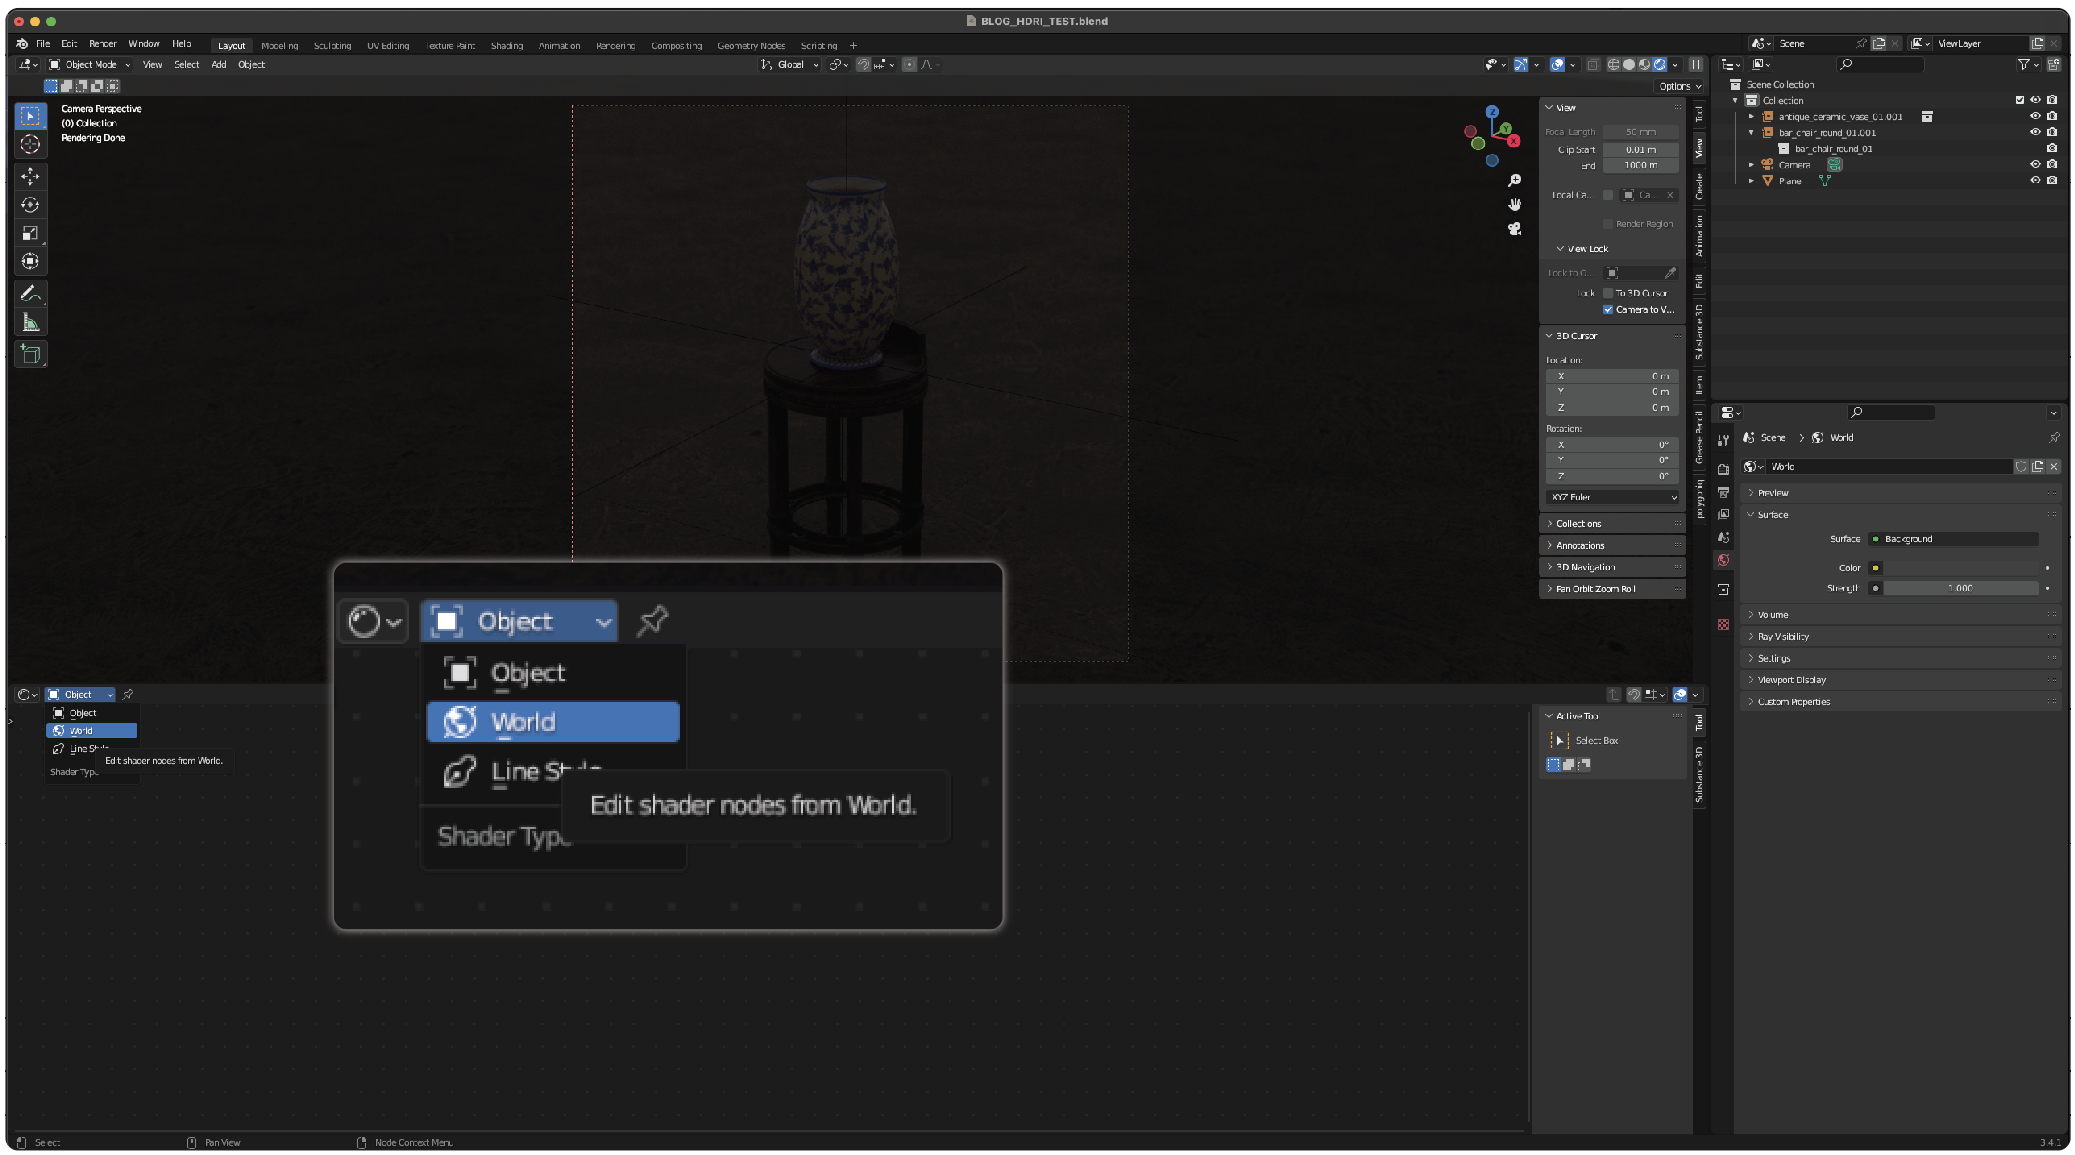Expand the Camera item in outliner
The height and width of the screenshot is (1155, 2075).
1751,165
